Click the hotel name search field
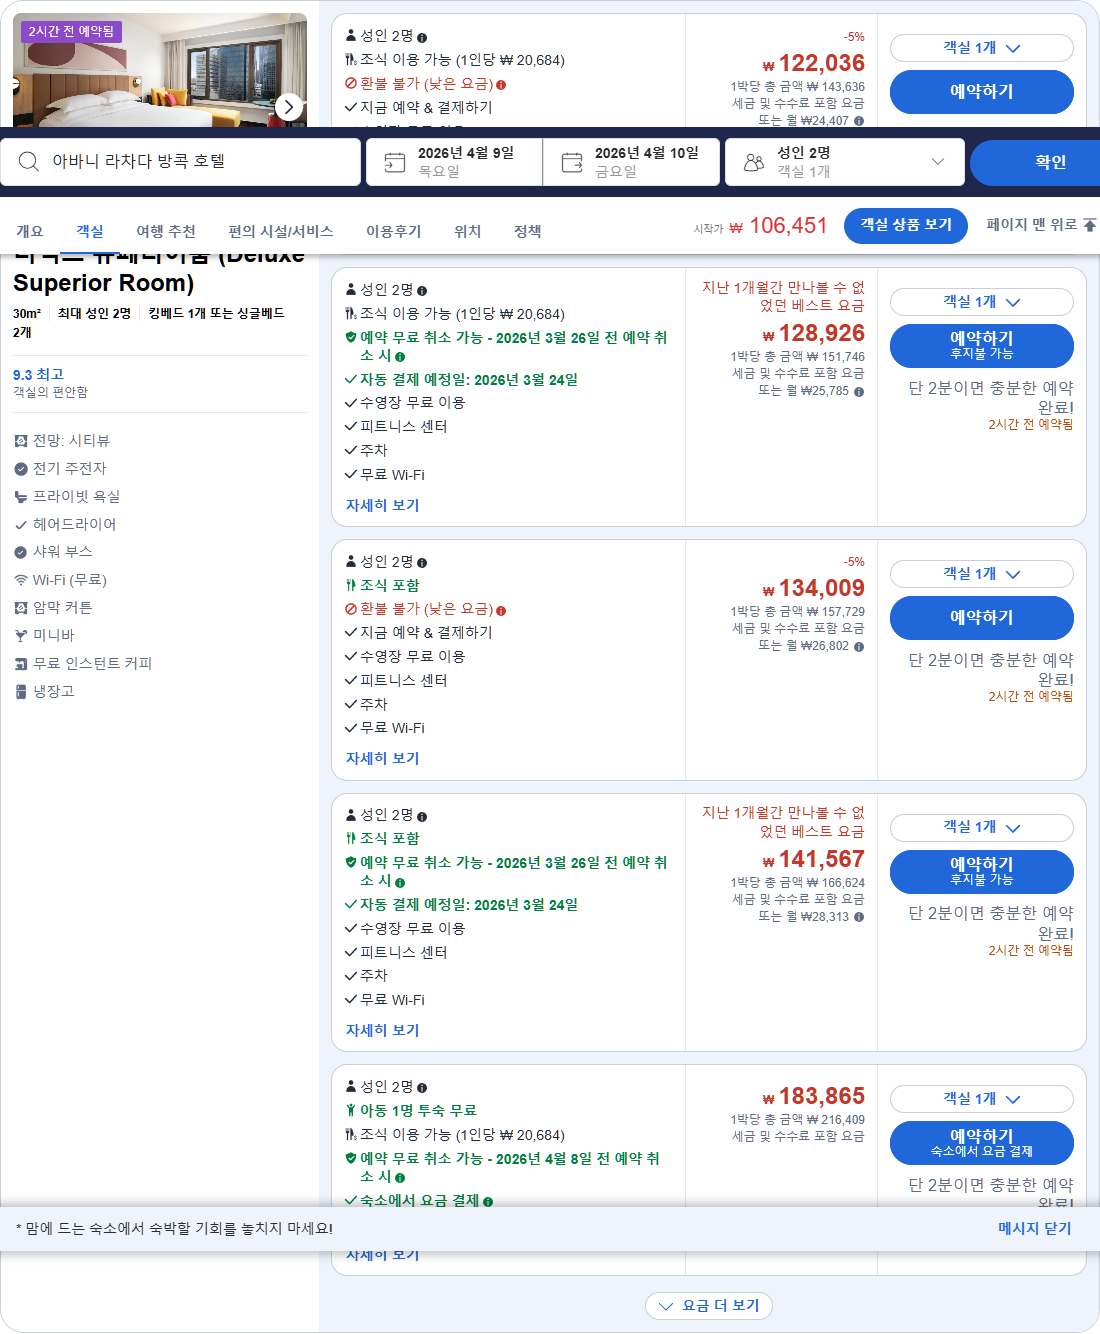 click(x=181, y=162)
